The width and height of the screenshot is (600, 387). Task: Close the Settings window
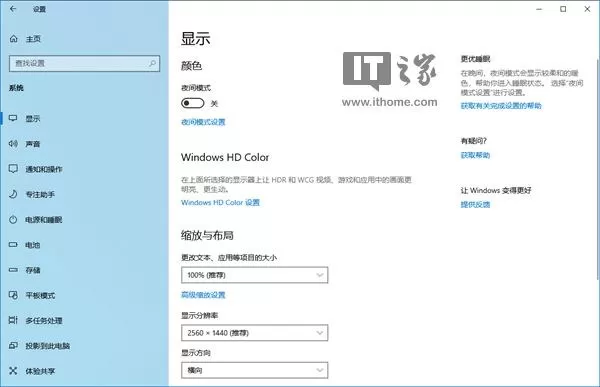[587, 9]
